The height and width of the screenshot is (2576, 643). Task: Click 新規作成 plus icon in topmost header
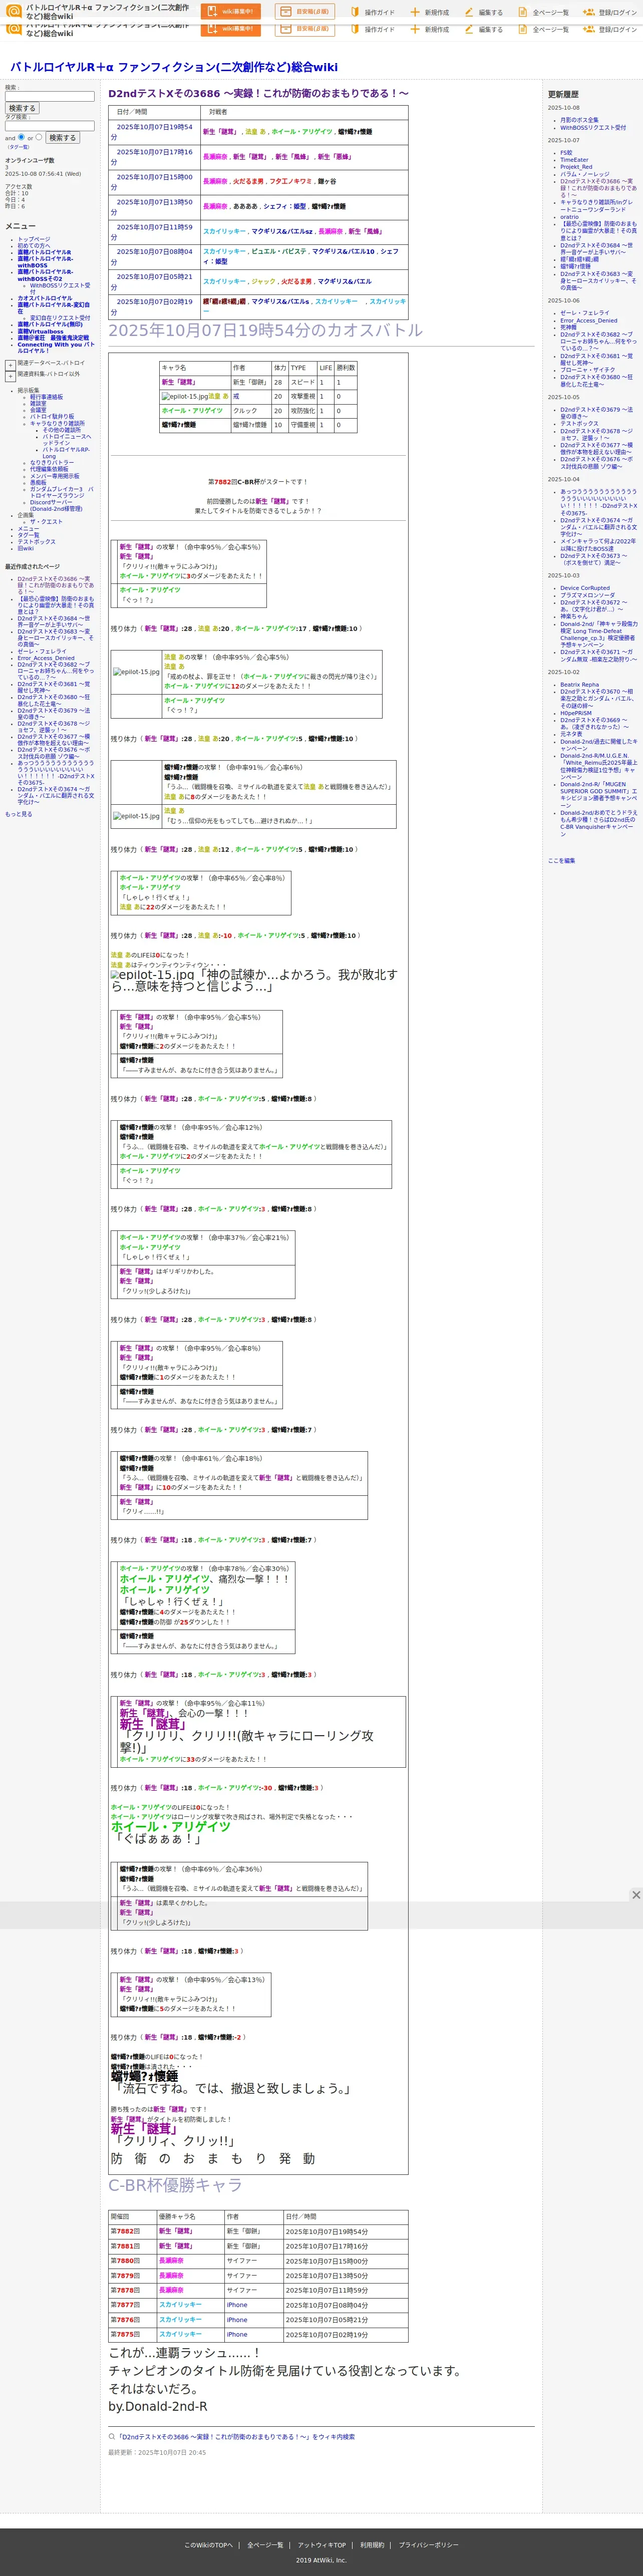click(414, 13)
